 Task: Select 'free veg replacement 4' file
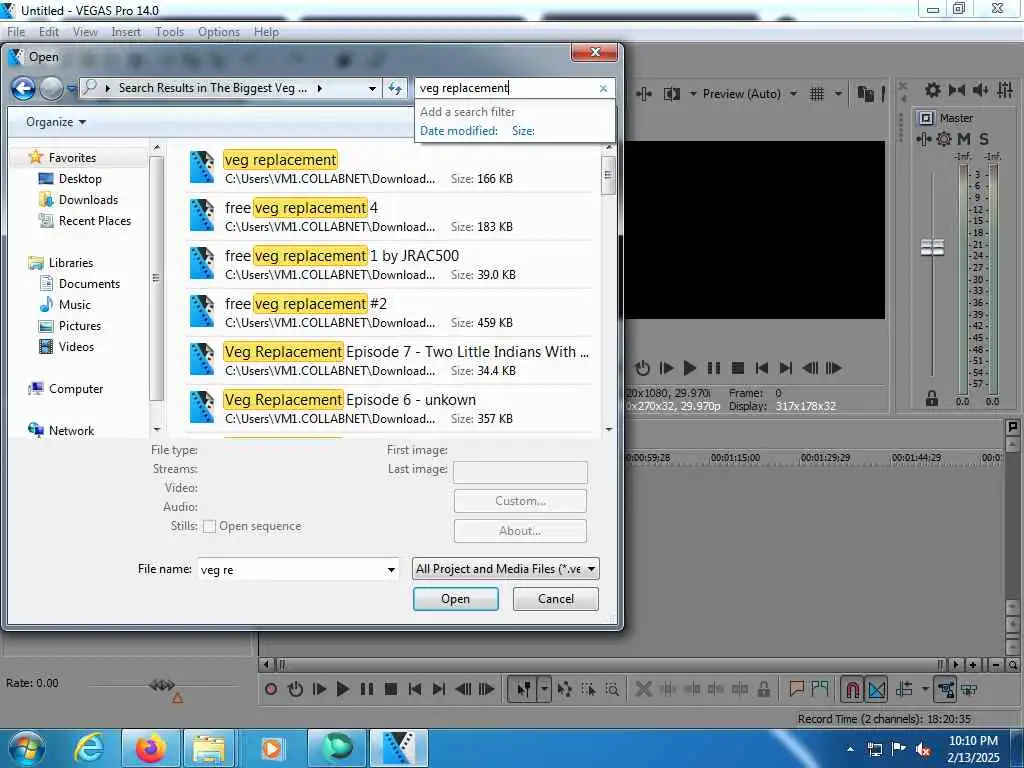pos(389,217)
